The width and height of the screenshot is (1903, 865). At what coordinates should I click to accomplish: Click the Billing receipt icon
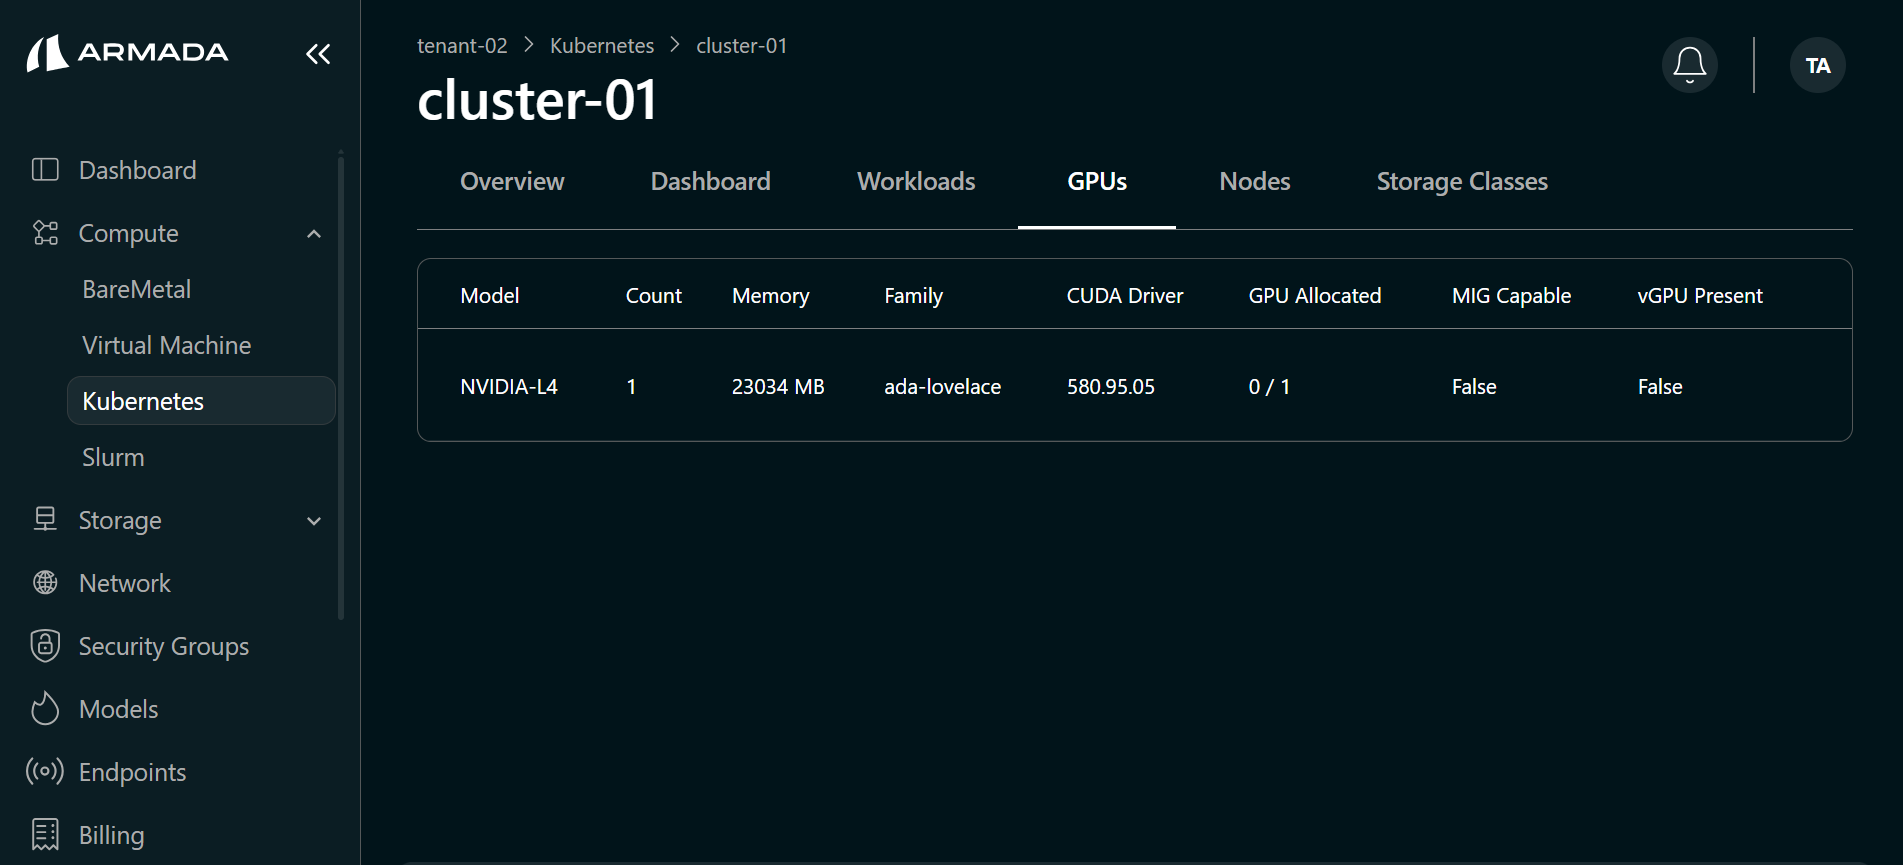[45, 834]
